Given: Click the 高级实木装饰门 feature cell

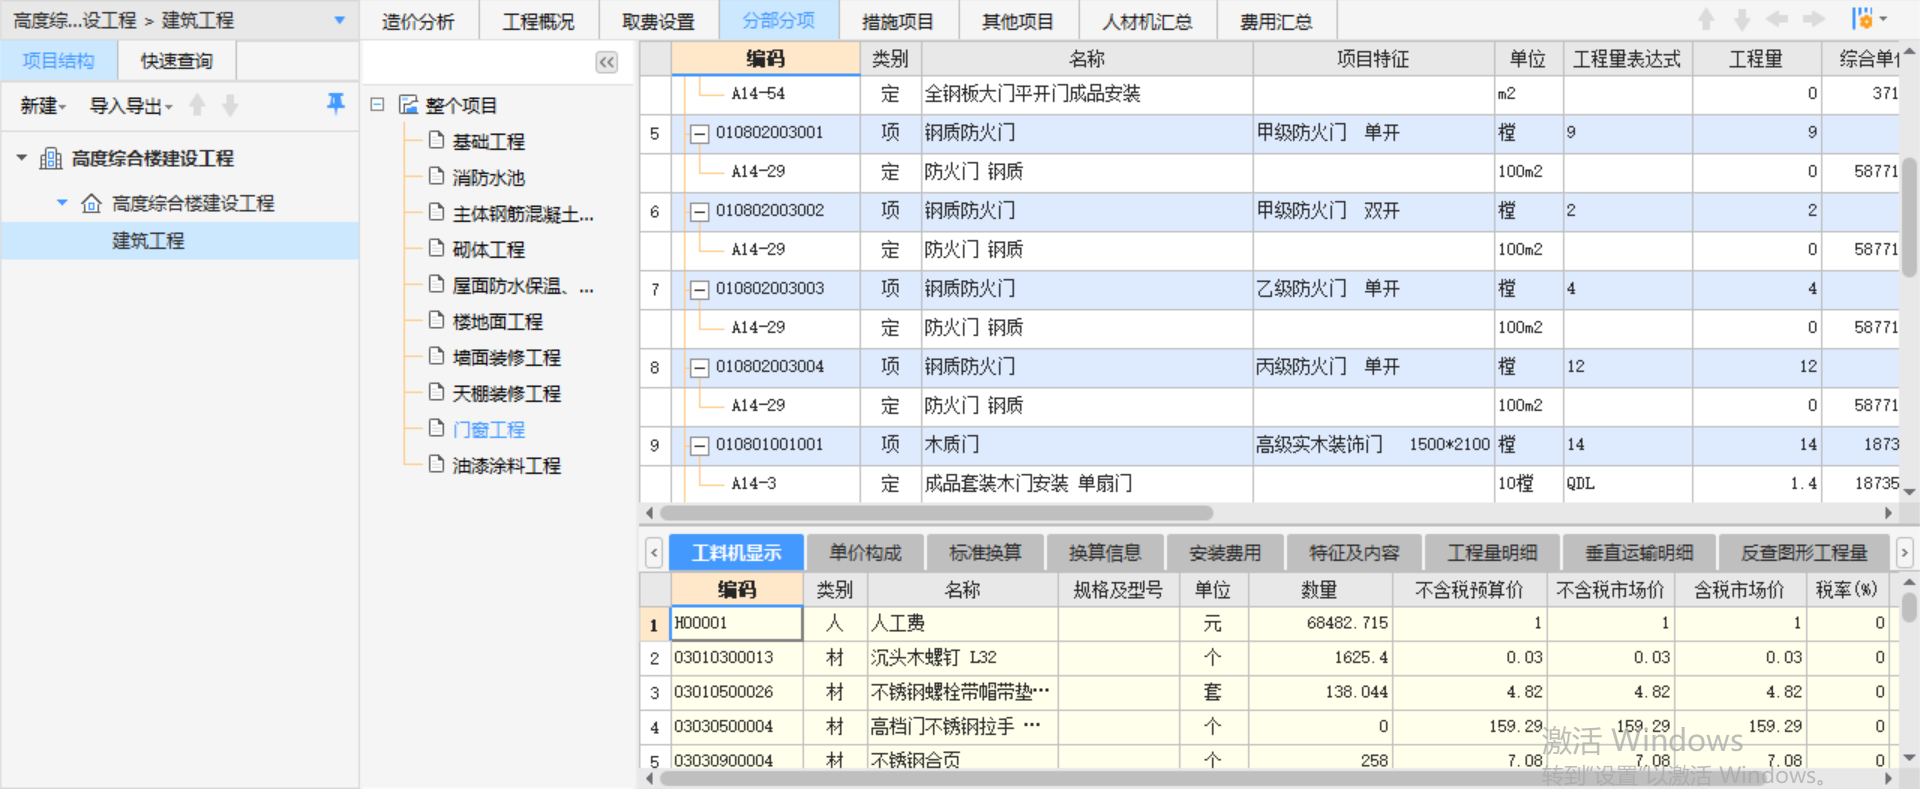Looking at the screenshot, I should (x=1373, y=445).
